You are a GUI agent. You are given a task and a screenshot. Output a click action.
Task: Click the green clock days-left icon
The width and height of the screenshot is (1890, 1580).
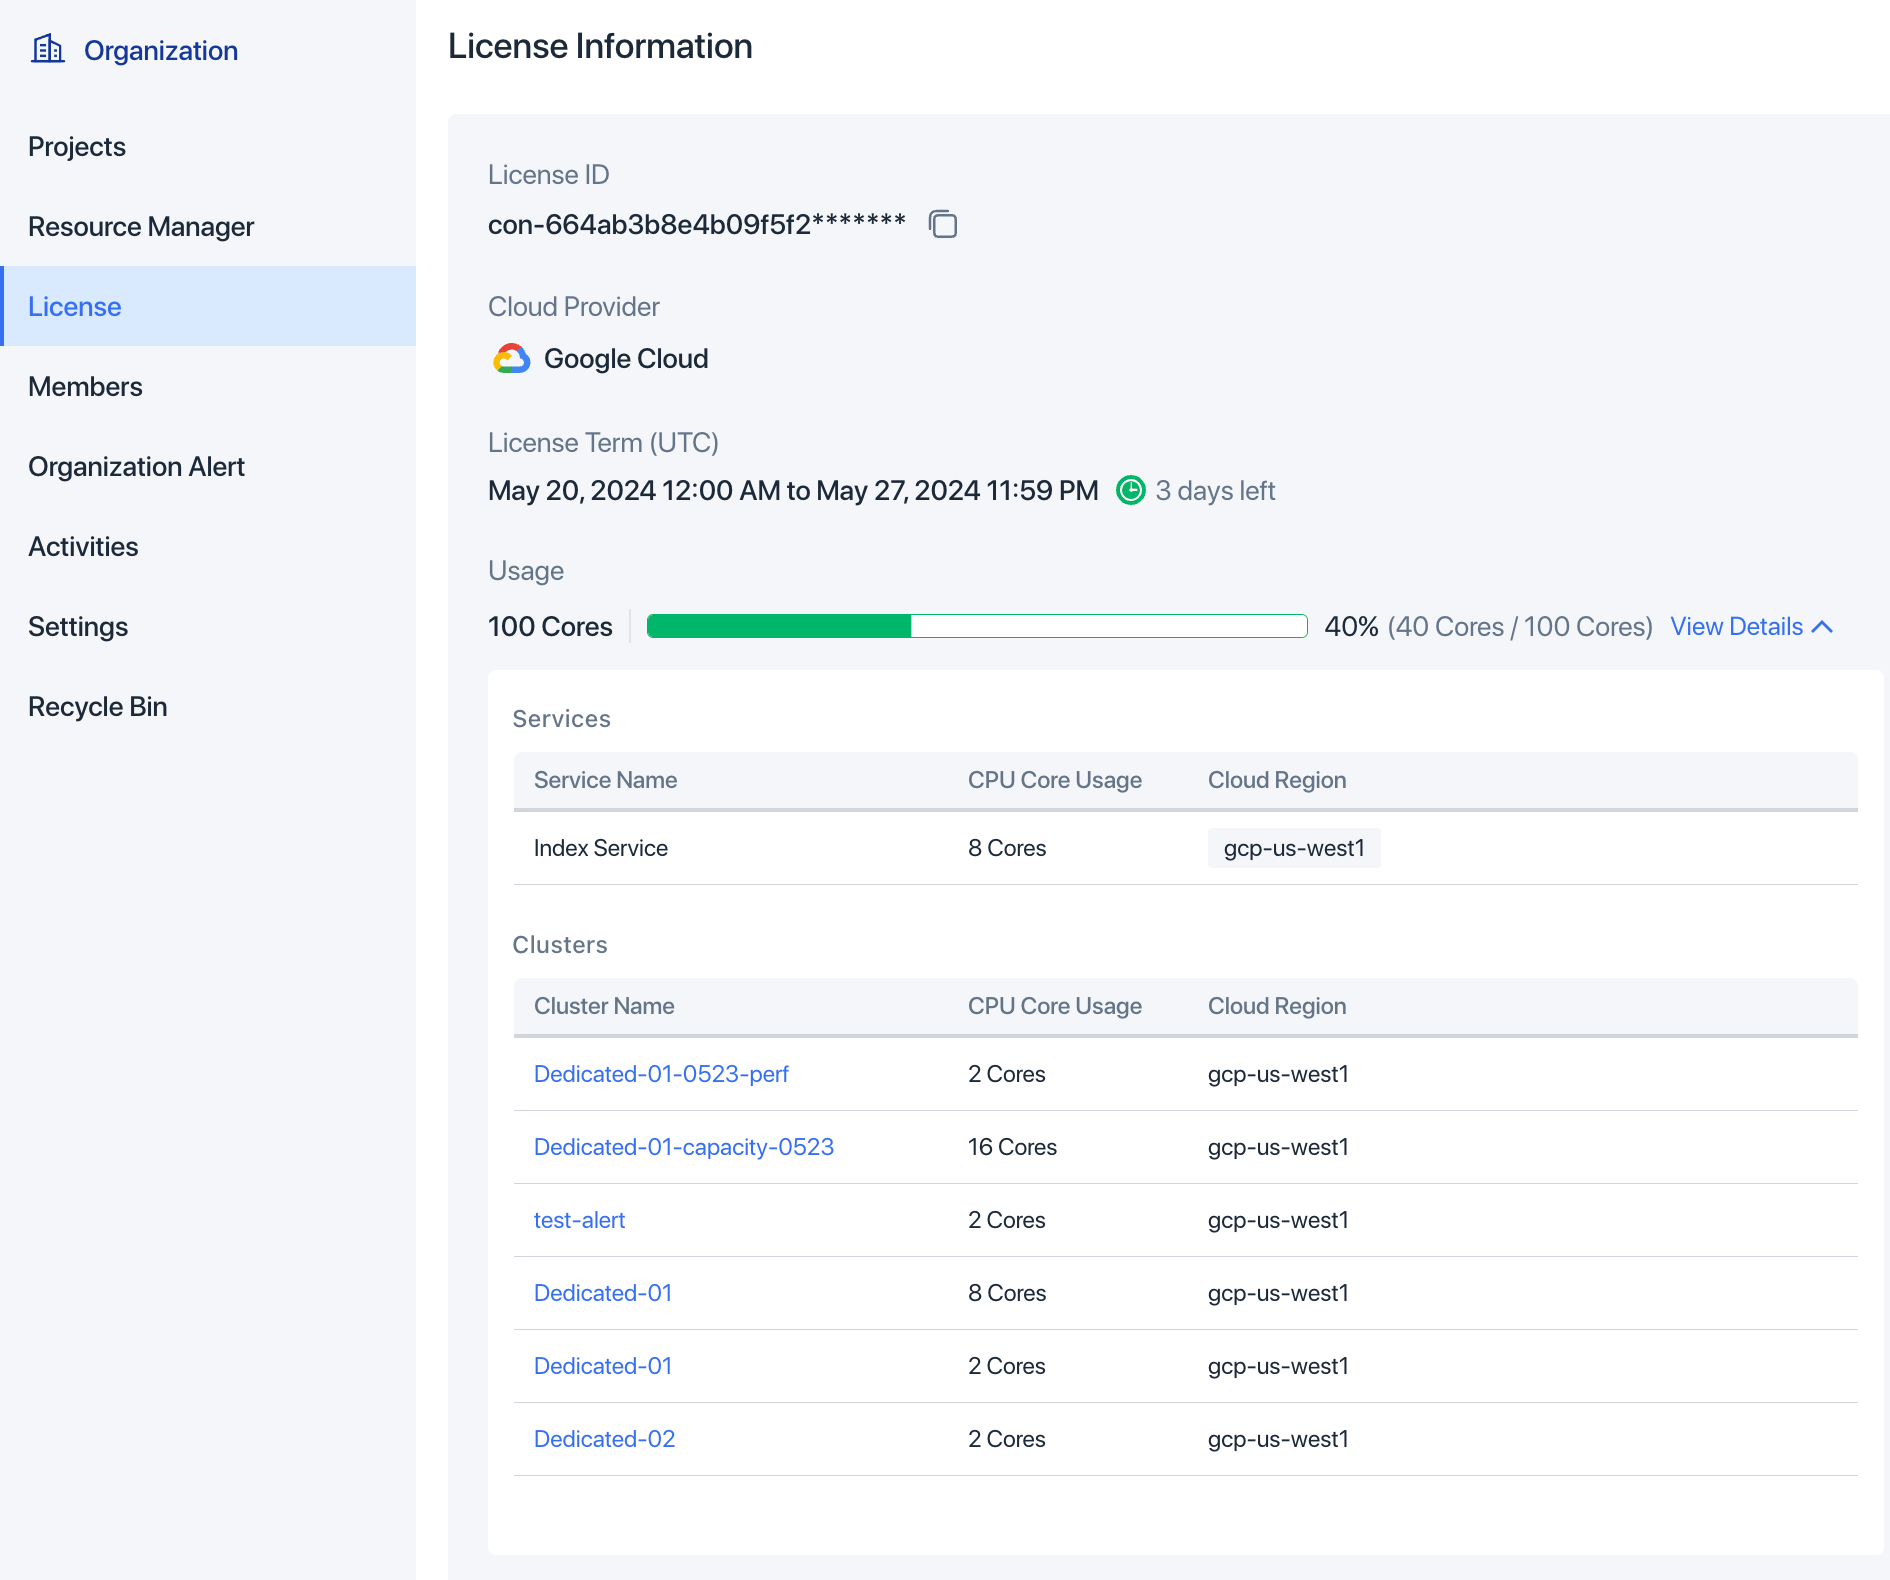click(x=1130, y=490)
